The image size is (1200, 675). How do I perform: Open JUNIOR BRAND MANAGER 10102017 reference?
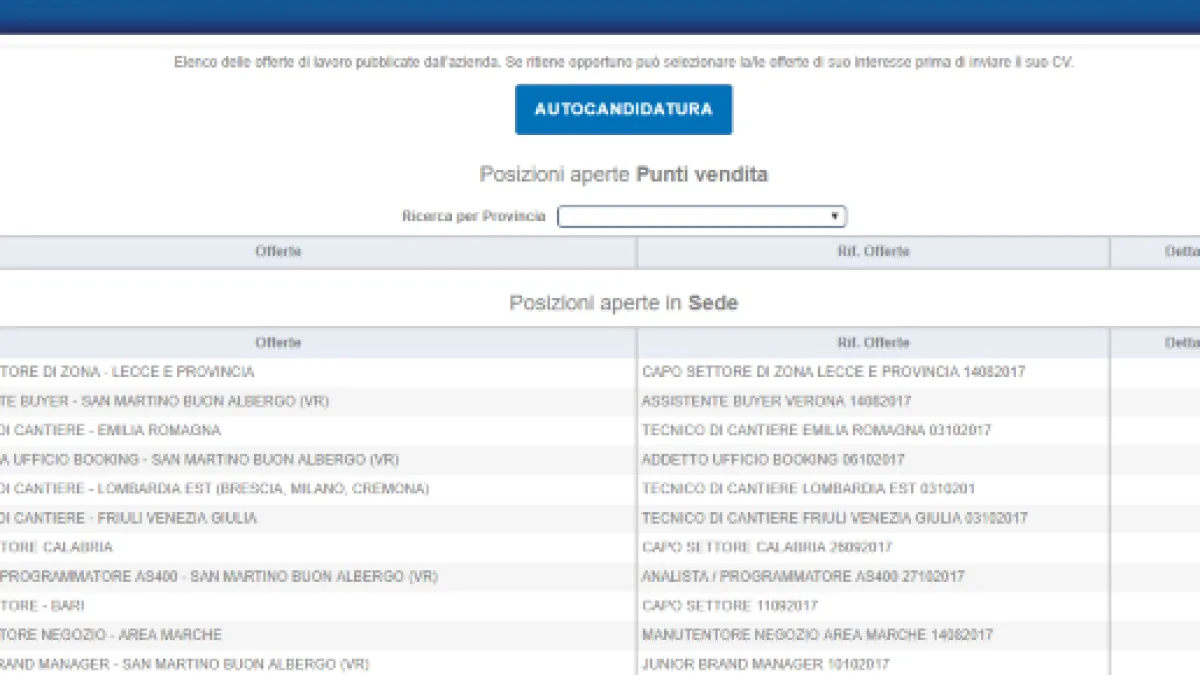765,664
